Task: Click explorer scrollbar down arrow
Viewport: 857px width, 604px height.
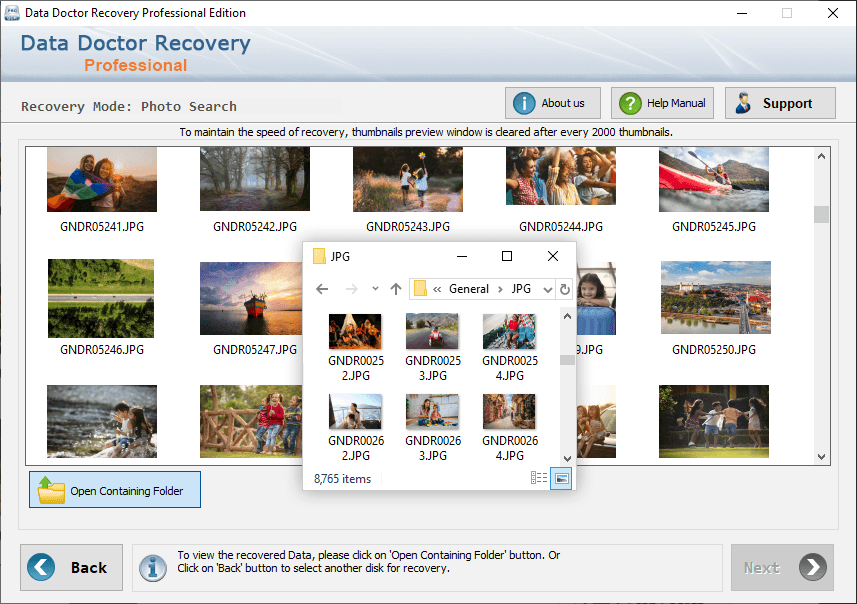Action: (567, 459)
